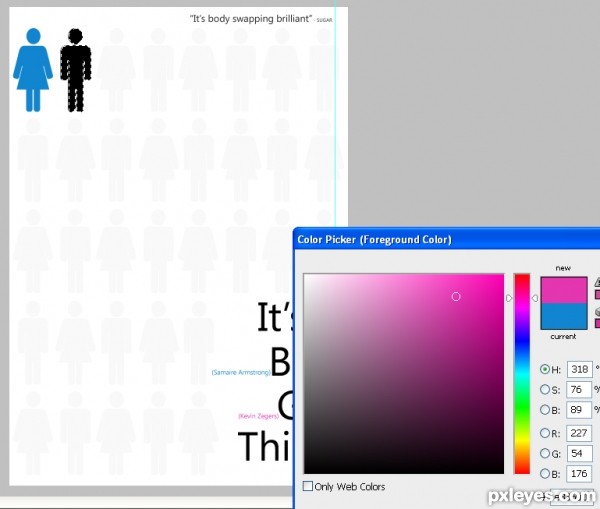
Task: Click the H value field showing 318
Action: point(579,369)
